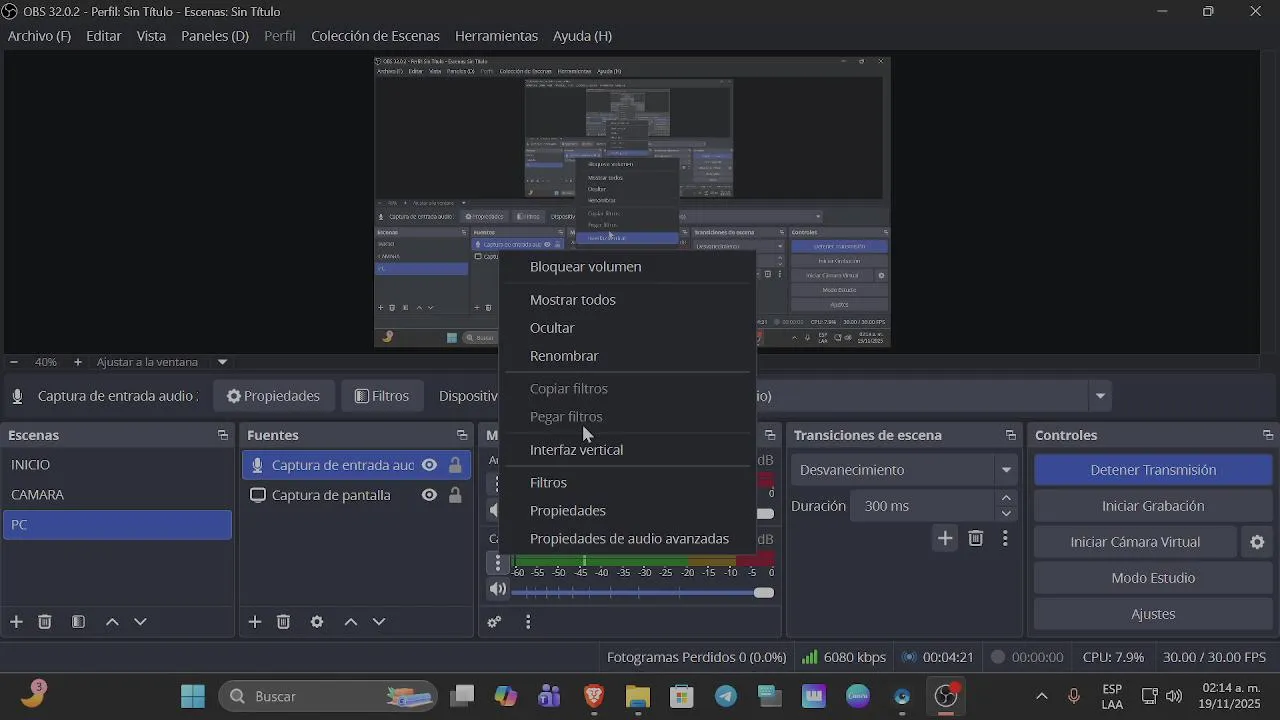This screenshot has width=1280, height=720.
Task: Mute channel via speaker icon below green meter
Action: pos(497,590)
